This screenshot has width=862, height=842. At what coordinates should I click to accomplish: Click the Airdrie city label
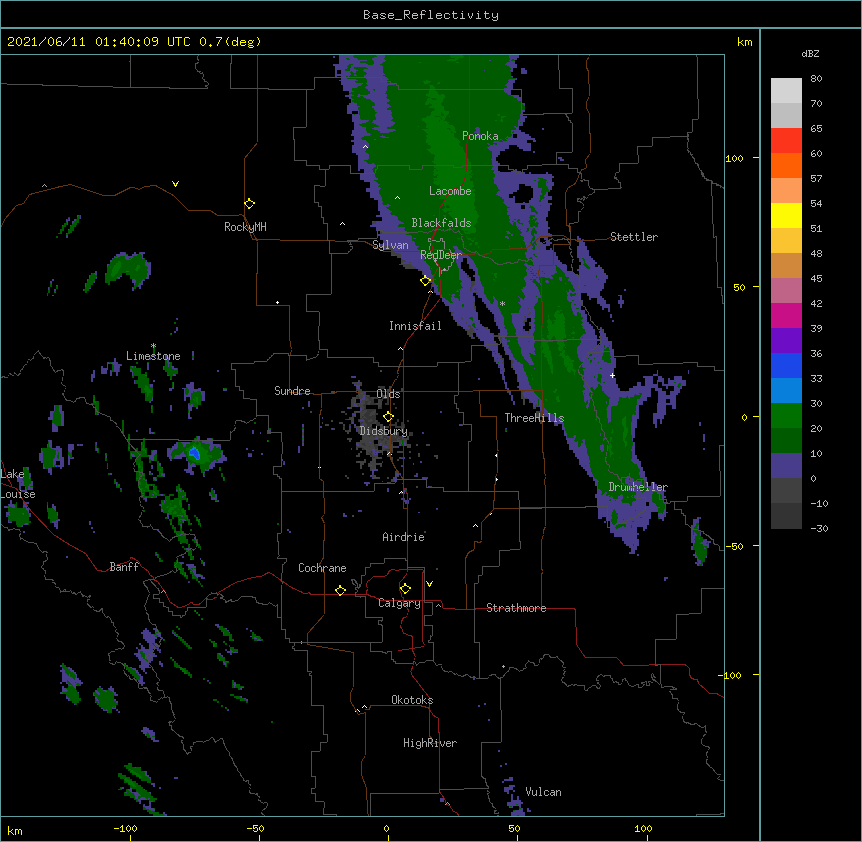click(404, 537)
